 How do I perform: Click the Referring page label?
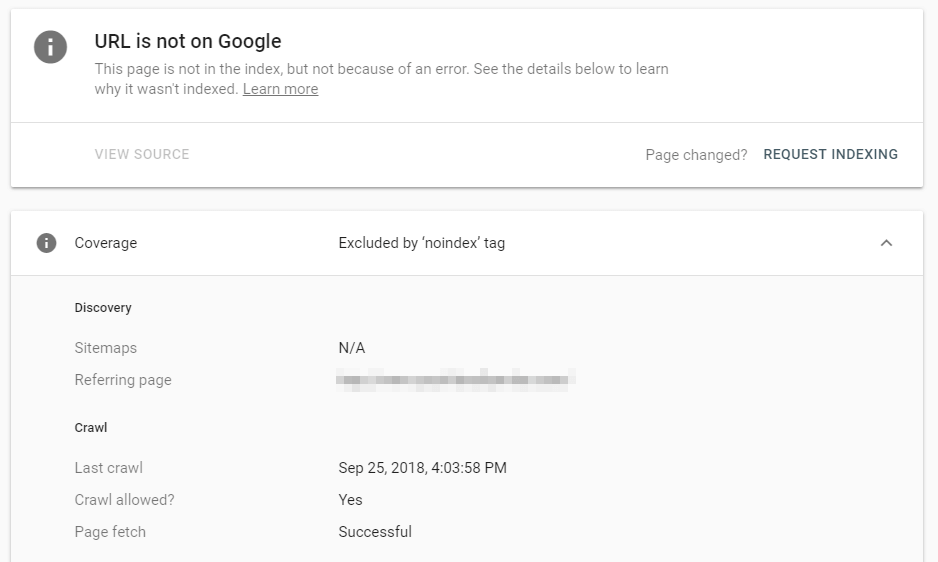[123, 380]
